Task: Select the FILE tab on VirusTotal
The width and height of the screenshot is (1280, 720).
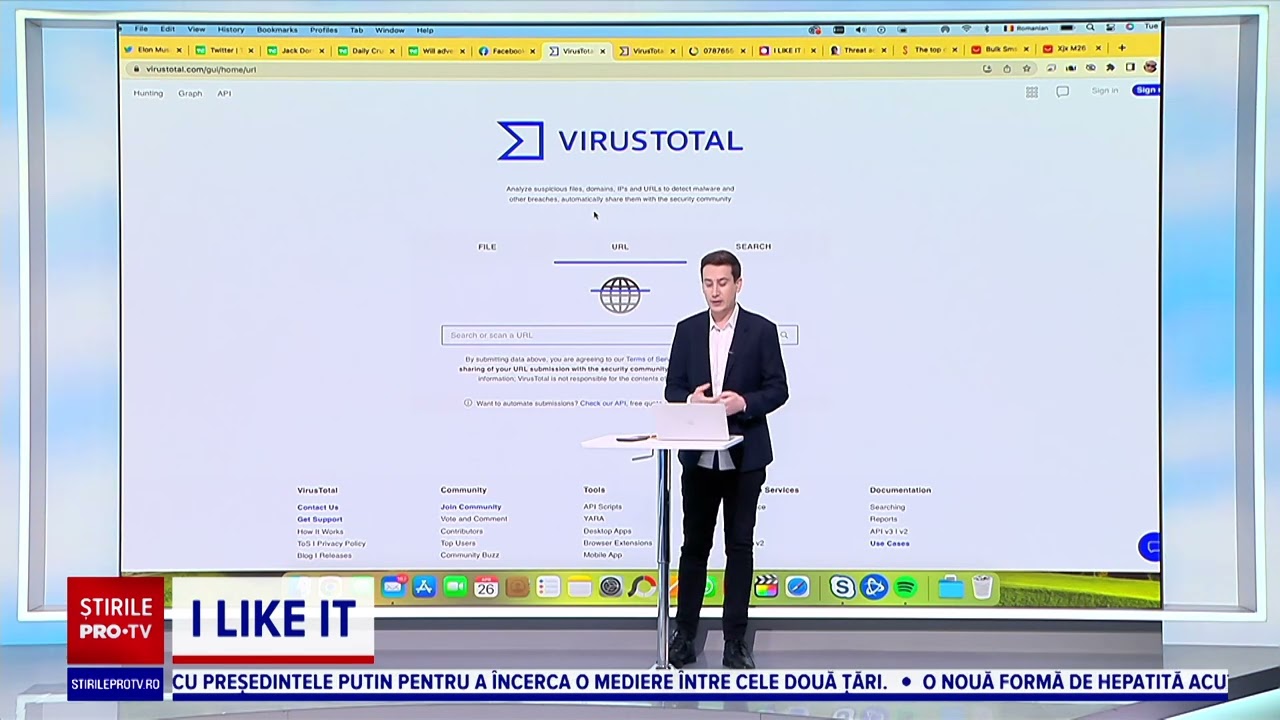Action: click(487, 246)
